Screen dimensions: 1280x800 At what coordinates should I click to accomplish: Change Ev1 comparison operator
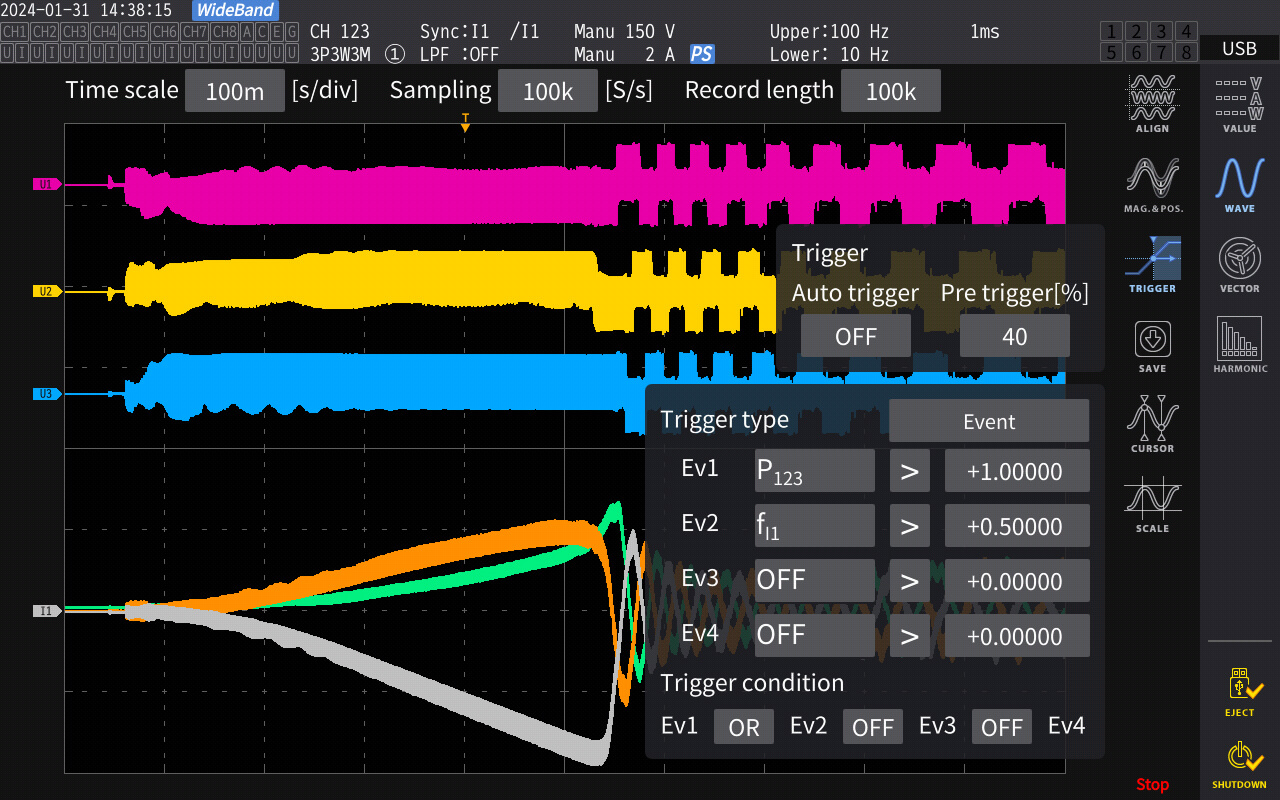tap(910, 470)
